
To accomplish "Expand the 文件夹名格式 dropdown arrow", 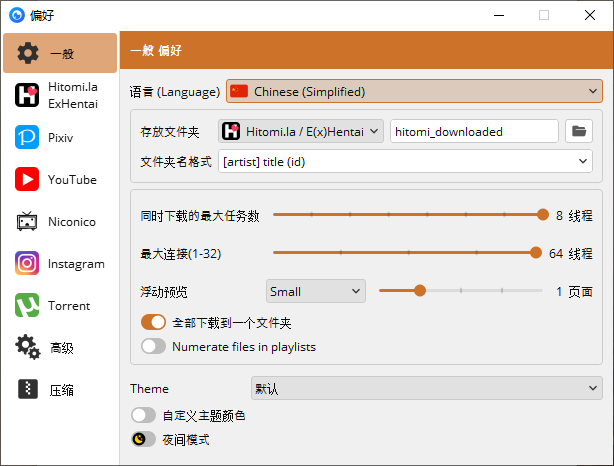I will point(583,161).
